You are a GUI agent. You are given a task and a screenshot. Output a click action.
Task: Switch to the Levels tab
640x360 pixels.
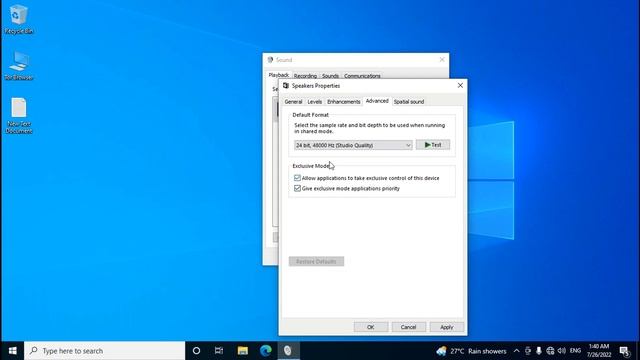(315, 102)
